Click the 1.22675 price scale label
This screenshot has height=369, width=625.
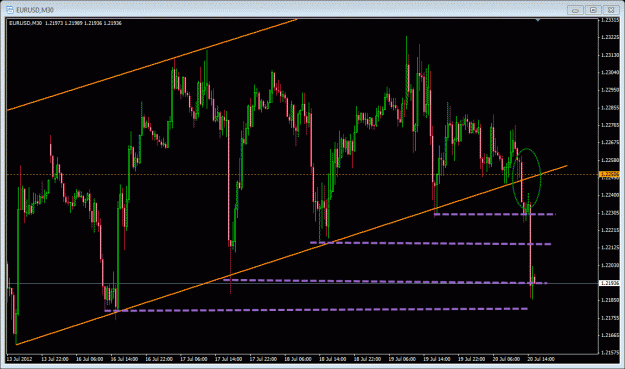pyautogui.click(x=610, y=142)
